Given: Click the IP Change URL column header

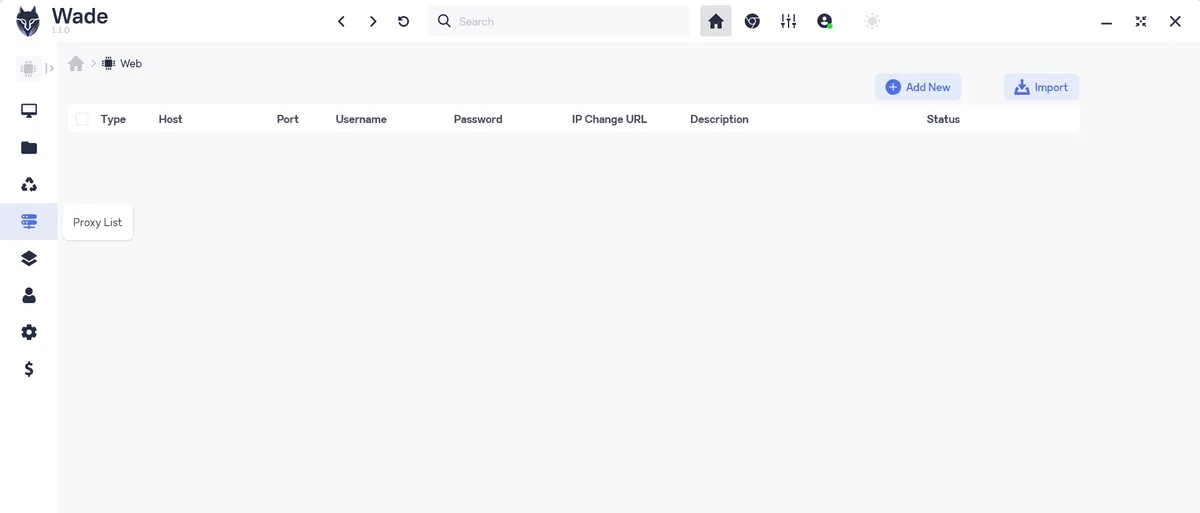Looking at the screenshot, I should click(x=609, y=119).
